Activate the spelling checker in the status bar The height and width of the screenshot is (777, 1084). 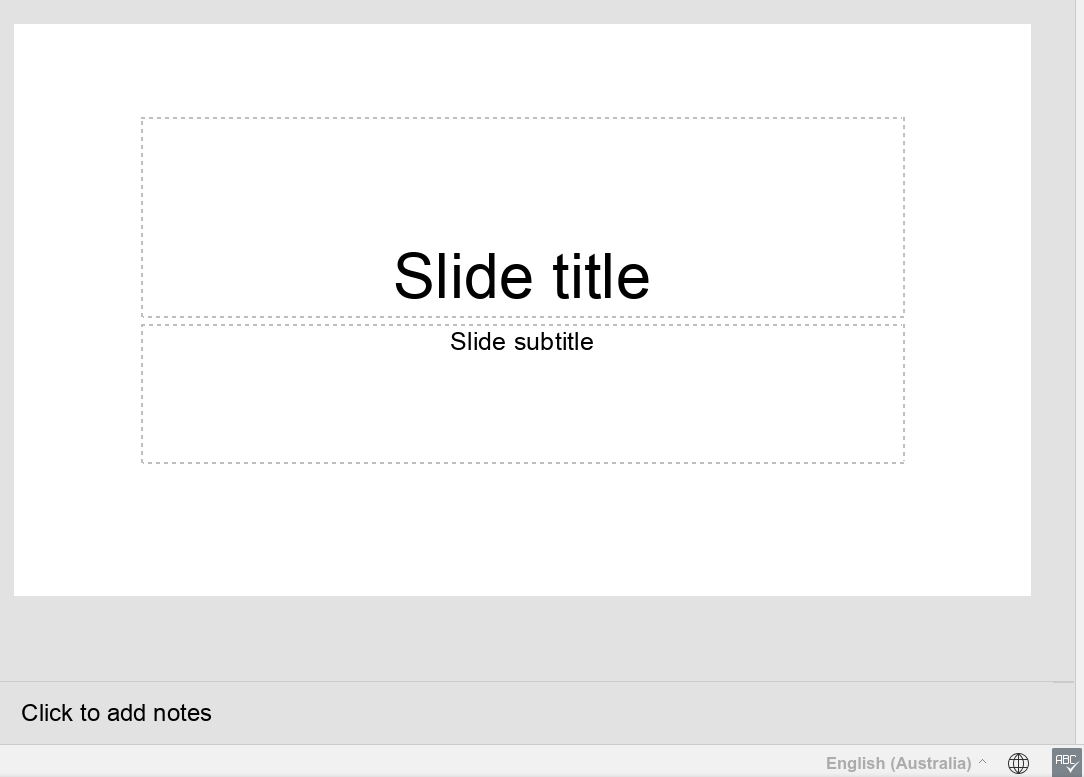coord(1065,761)
